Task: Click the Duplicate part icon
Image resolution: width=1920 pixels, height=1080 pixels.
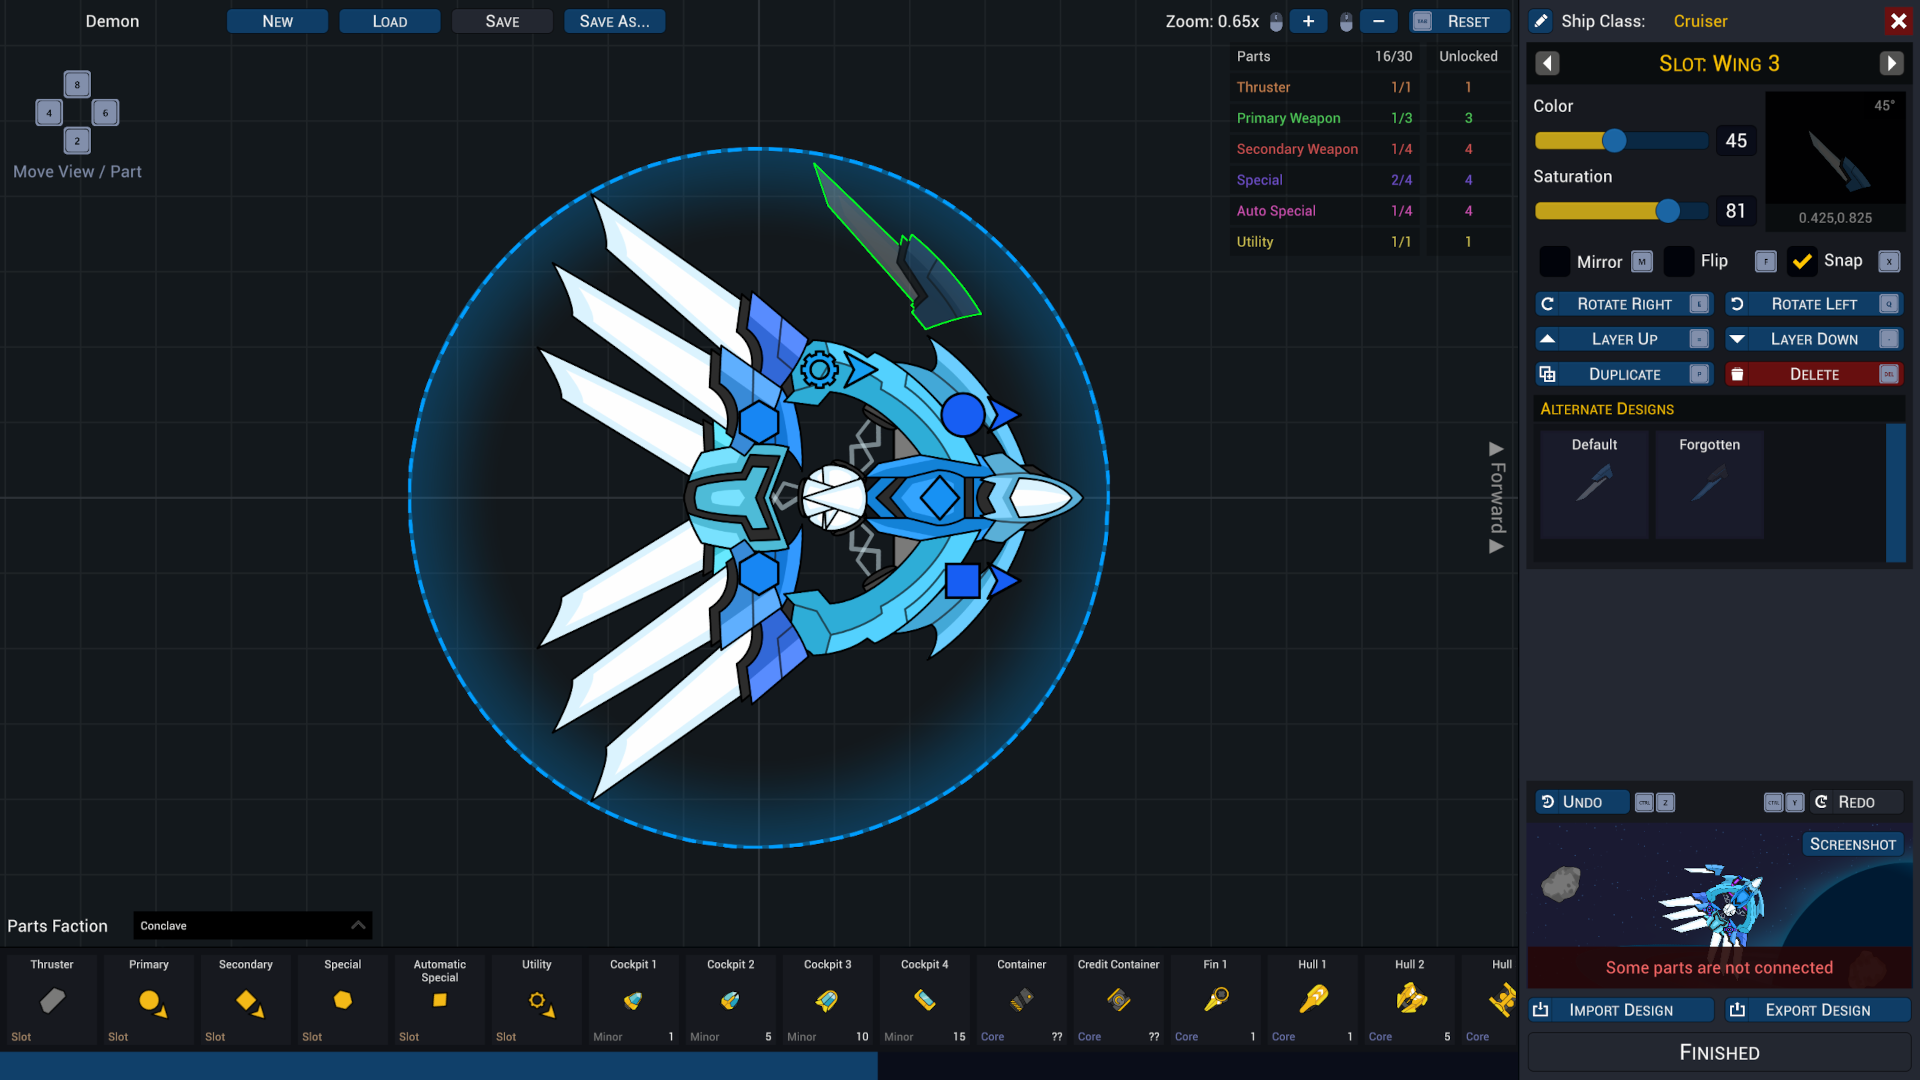Action: [x=1549, y=374]
